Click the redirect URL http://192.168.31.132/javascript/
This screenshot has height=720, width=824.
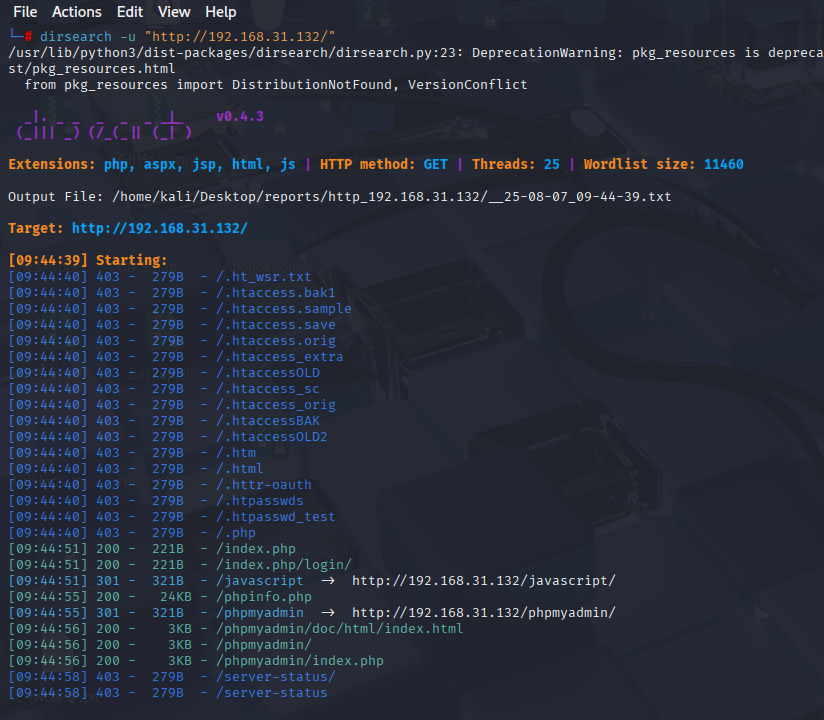click(x=483, y=581)
